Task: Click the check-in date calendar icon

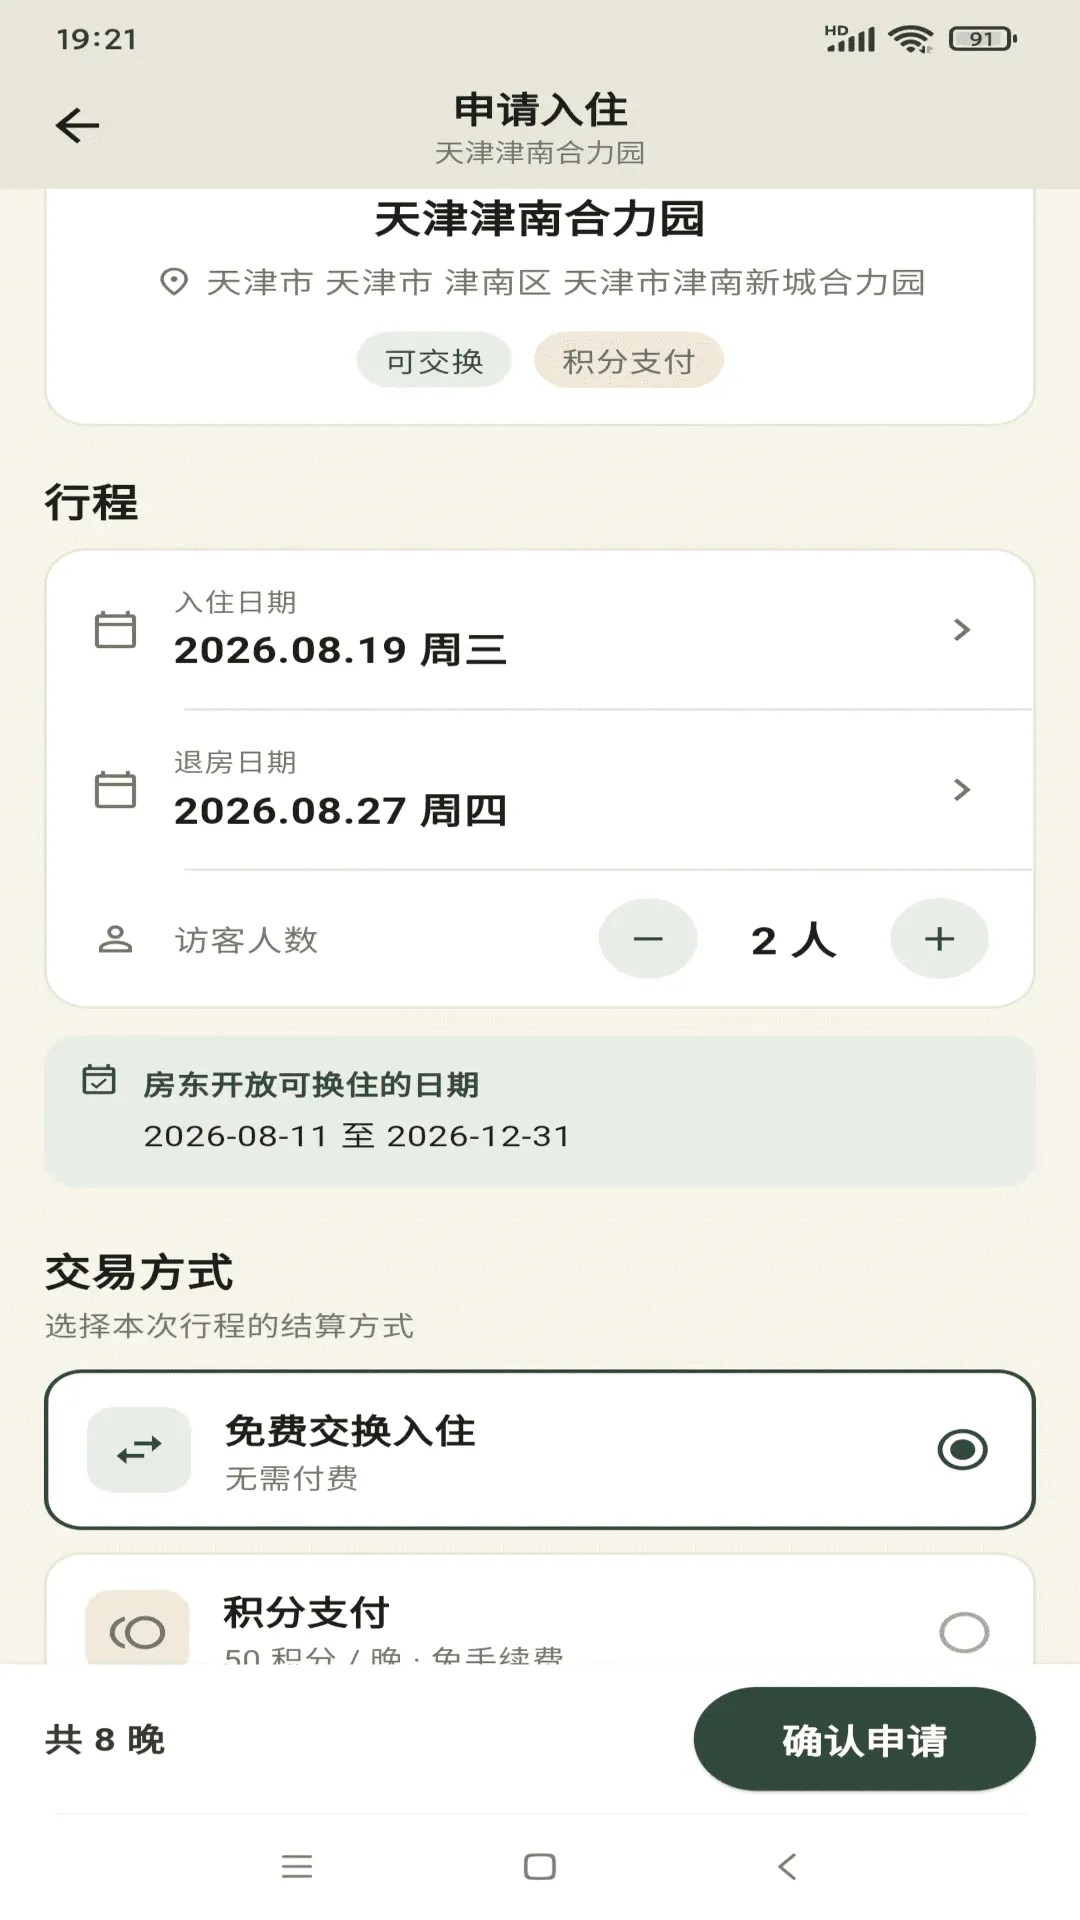Action: [x=115, y=630]
